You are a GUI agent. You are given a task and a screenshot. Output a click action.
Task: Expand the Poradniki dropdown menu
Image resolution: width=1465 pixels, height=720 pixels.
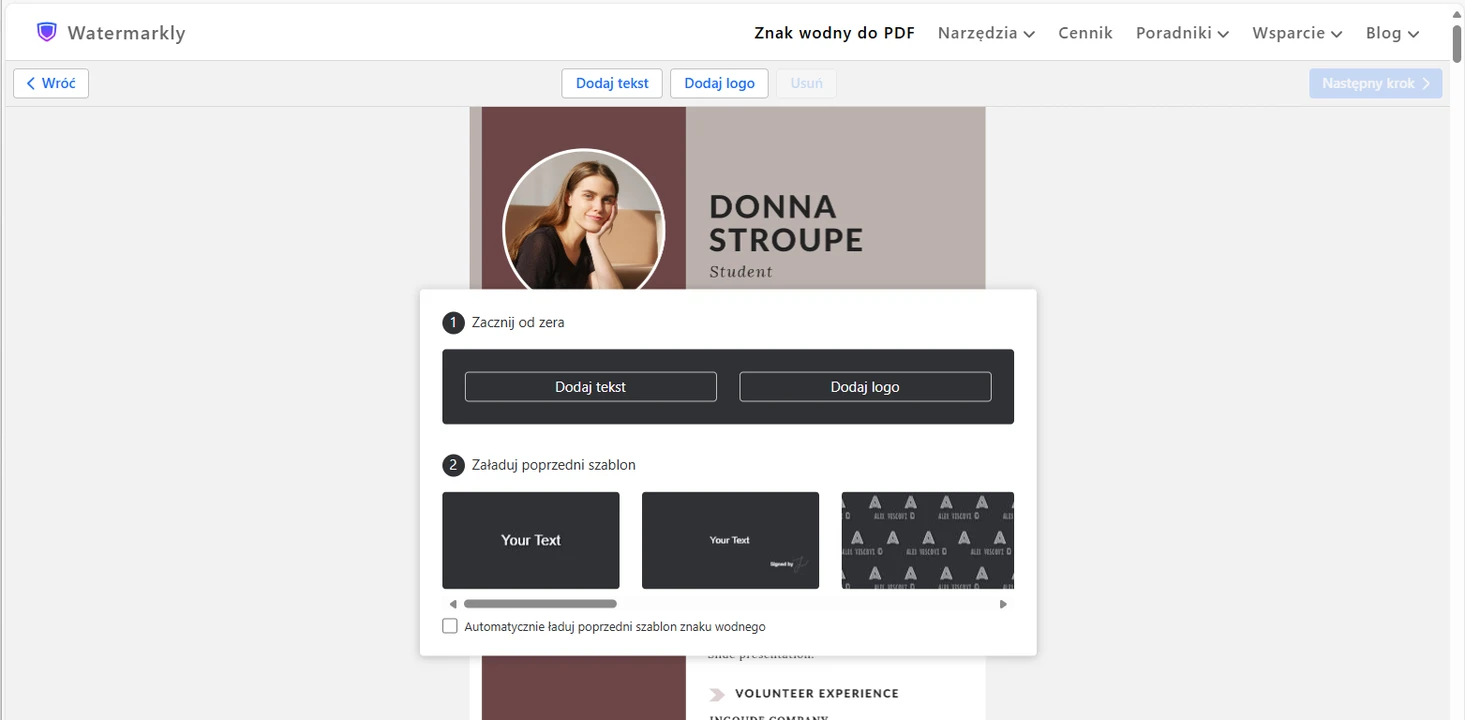click(1182, 33)
